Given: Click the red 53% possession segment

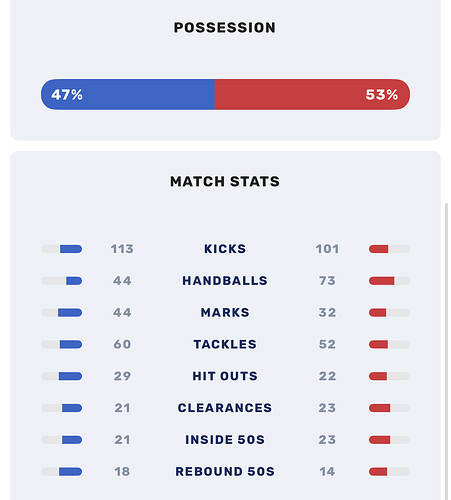Looking at the screenshot, I should tap(312, 94).
